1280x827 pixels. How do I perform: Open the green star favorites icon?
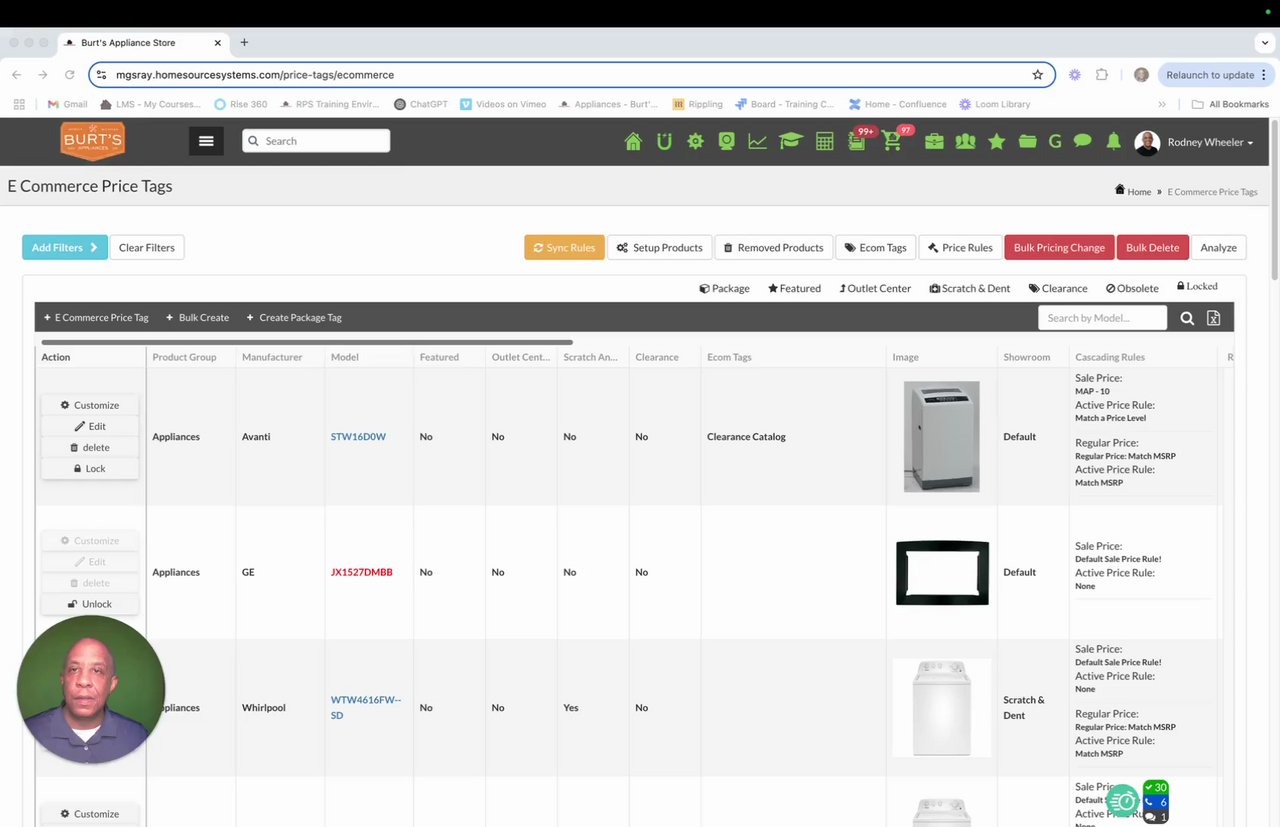tap(996, 142)
